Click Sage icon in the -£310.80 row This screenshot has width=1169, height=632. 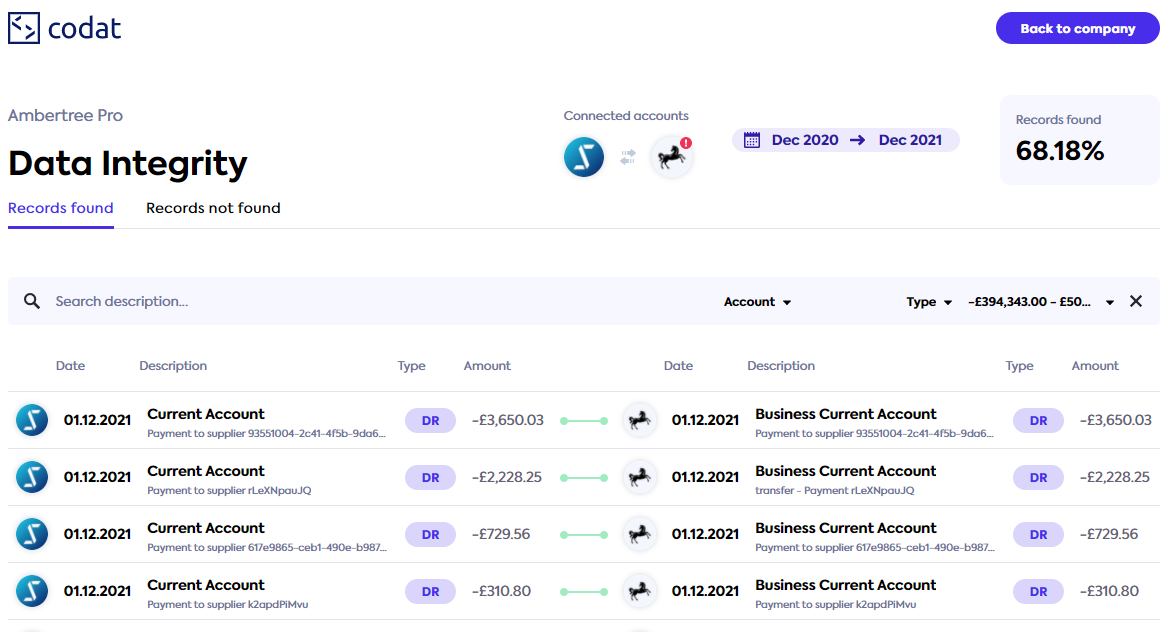coord(32,591)
